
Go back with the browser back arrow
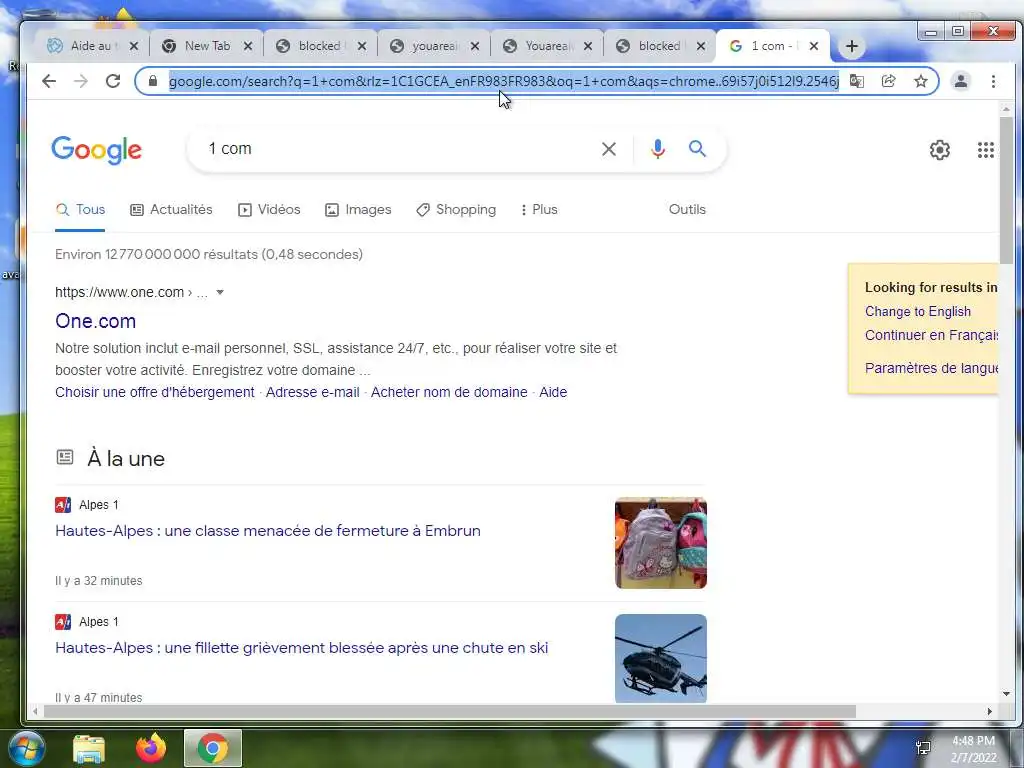(x=49, y=81)
